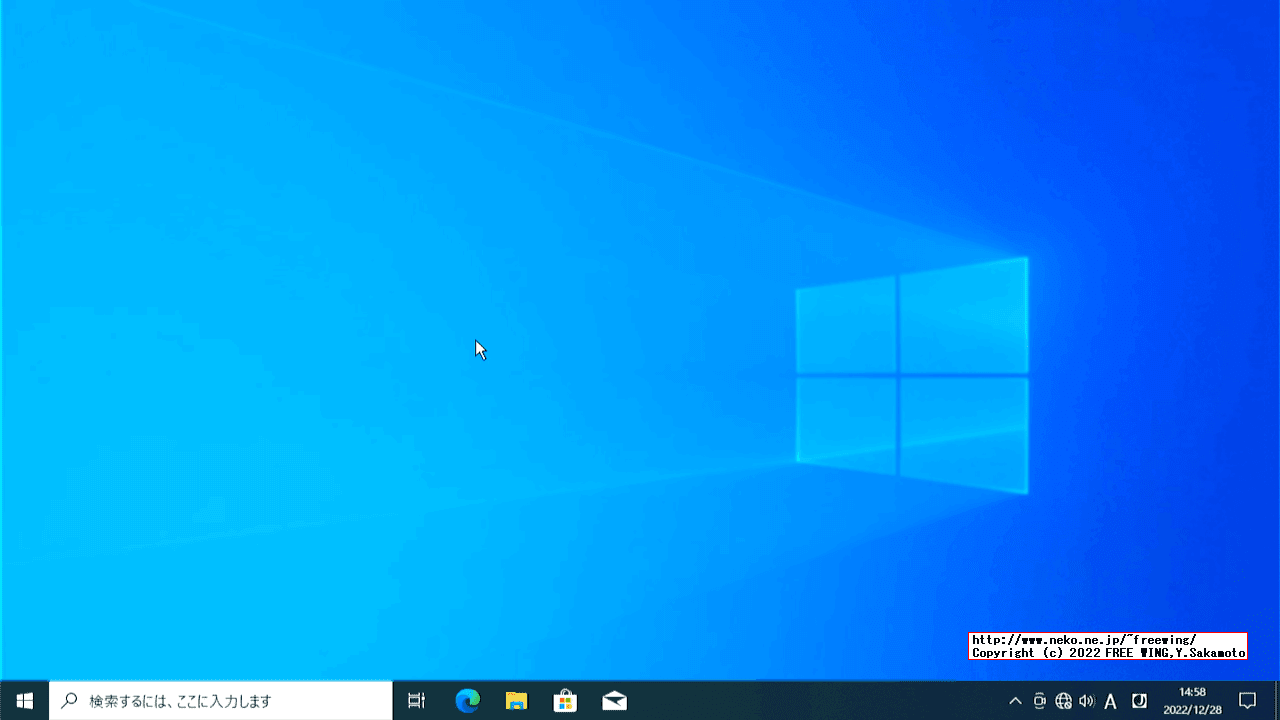Open the volume control in the system tray
Viewport: 1280px width, 720px height.
1087,701
